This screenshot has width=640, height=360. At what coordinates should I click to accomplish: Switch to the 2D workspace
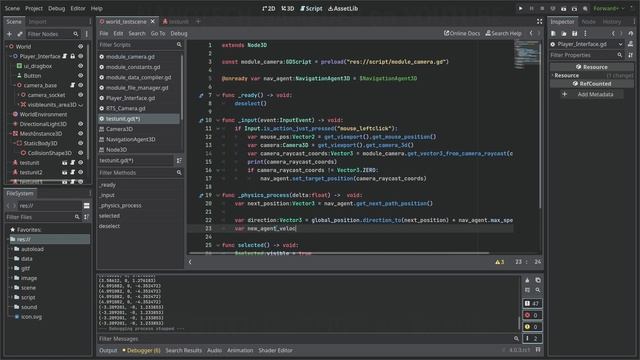pyautogui.click(x=269, y=8)
